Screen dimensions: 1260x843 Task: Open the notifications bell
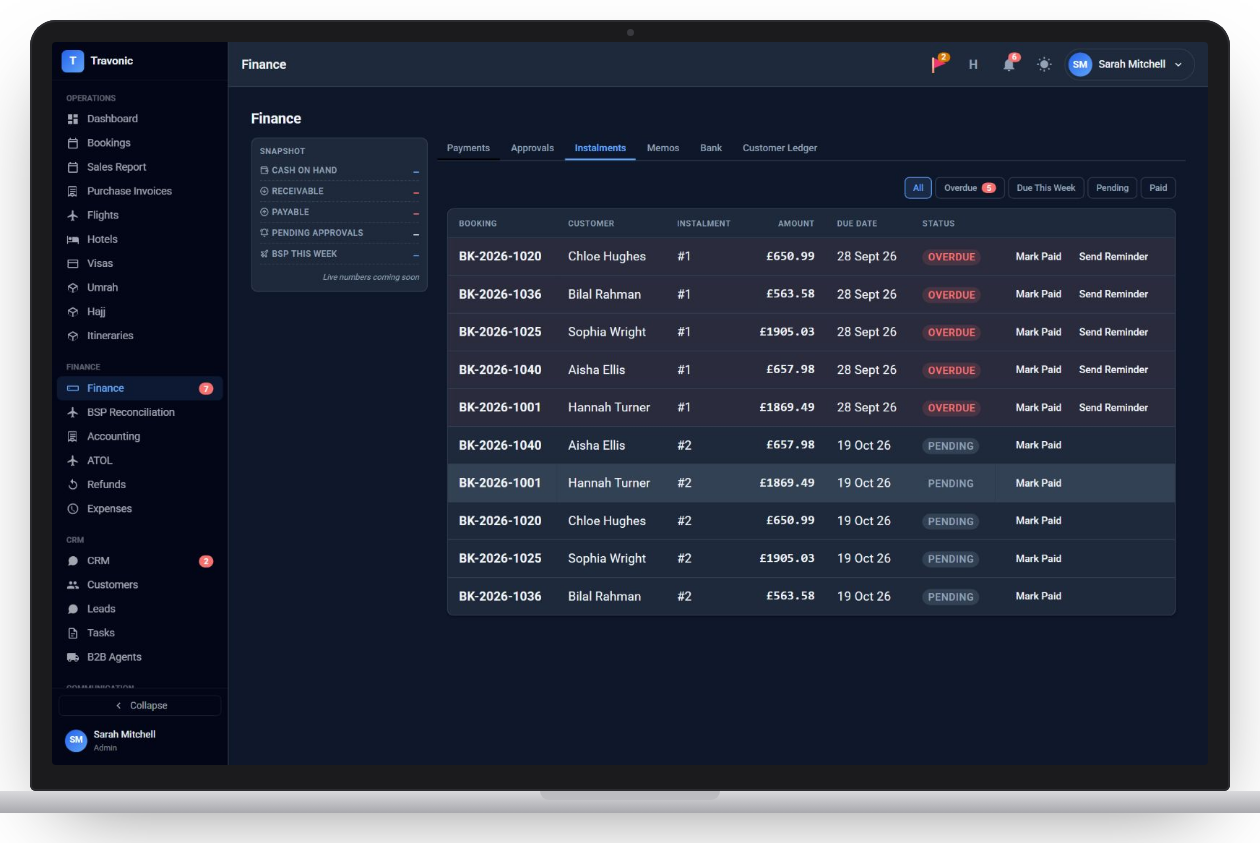point(1010,64)
